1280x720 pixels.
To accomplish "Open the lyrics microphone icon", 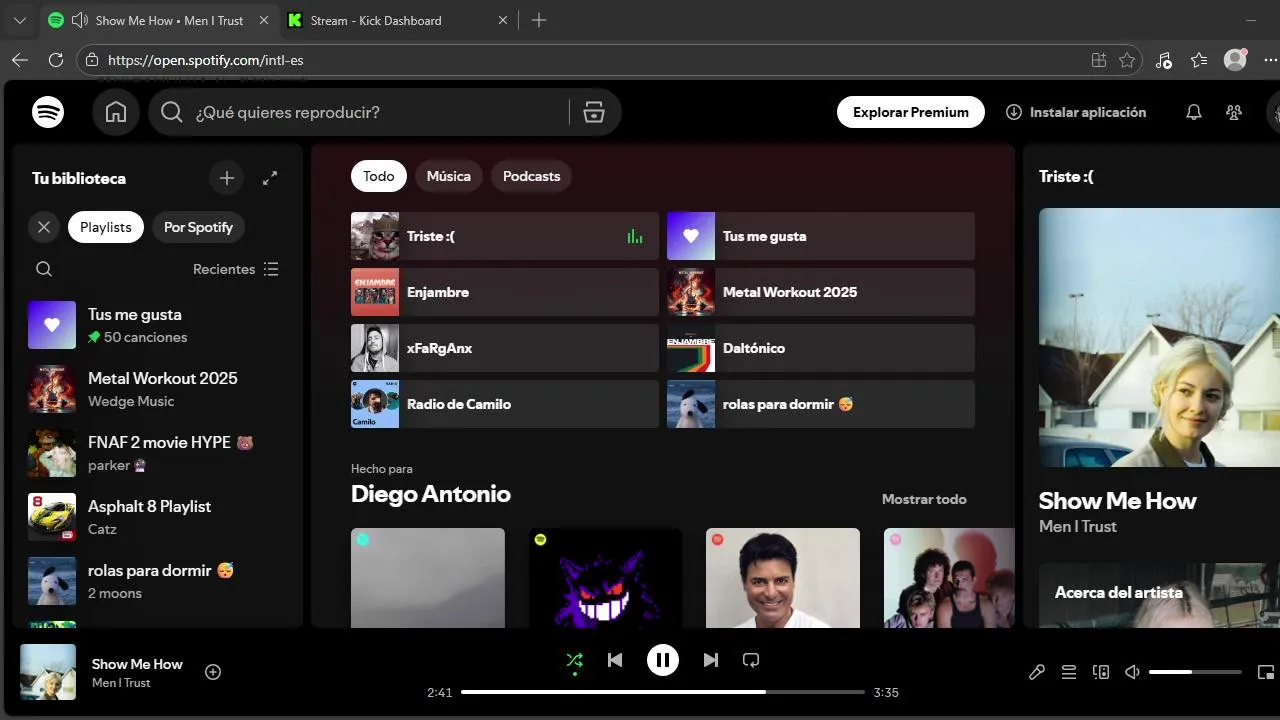I will coord(1037,672).
